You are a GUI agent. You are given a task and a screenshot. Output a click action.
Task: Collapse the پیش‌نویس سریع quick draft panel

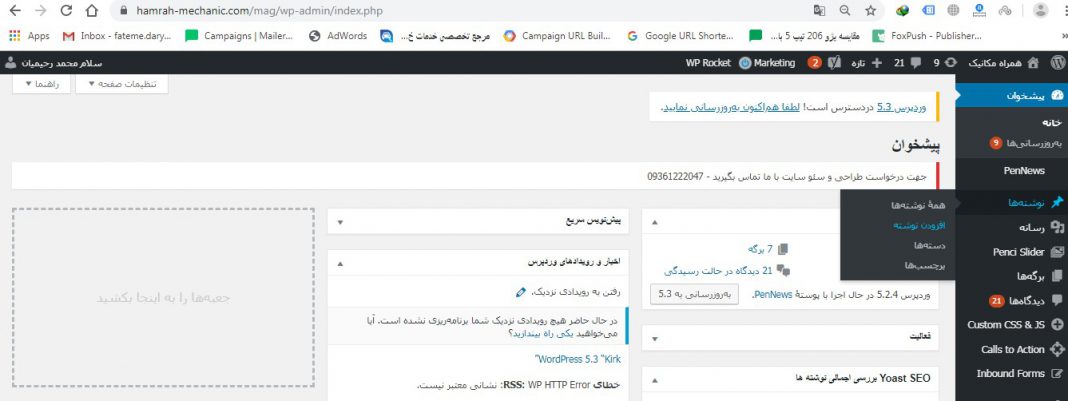339,222
